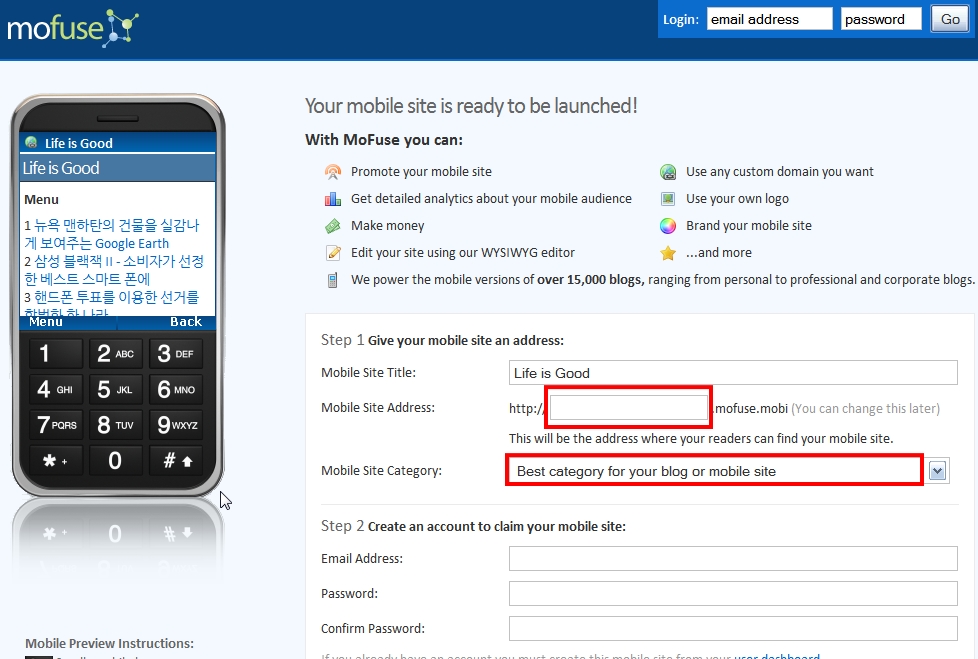This screenshot has height=659, width=978.
Task: Open the user dashboard link
Action: [777, 656]
